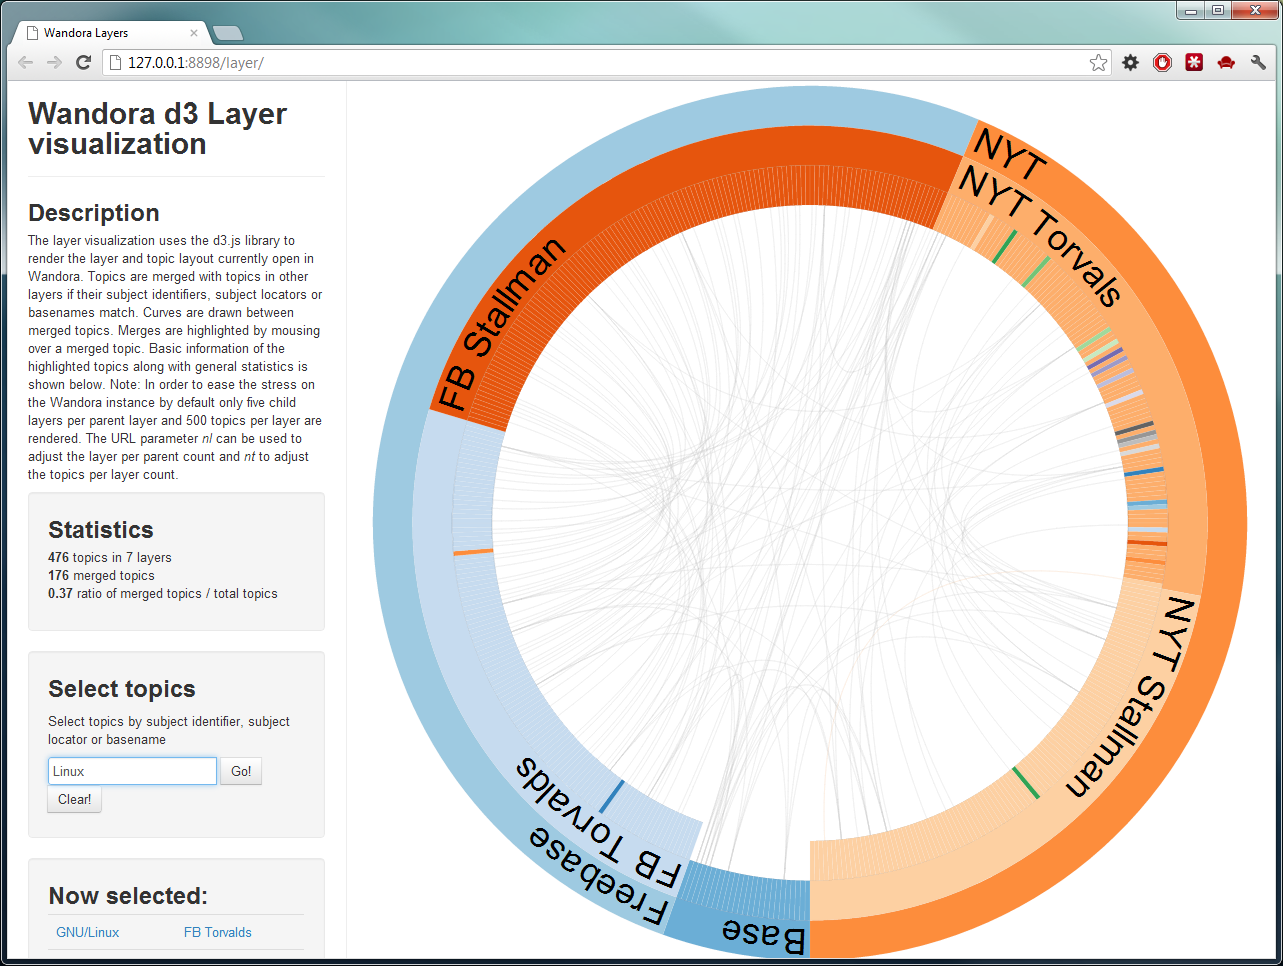Select the Wandora Layers tab
The image size is (1283, 966).
[x=100, y=33]
